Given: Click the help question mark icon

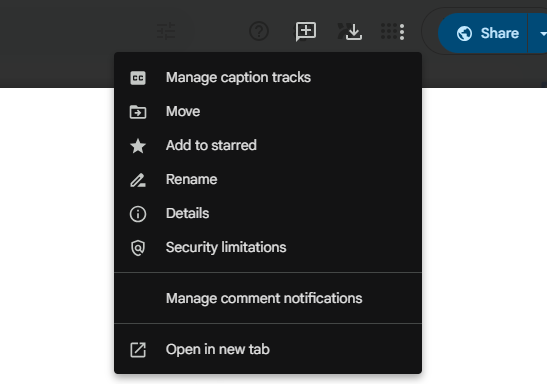Looking at the screenshot, I should coord(259,31).
